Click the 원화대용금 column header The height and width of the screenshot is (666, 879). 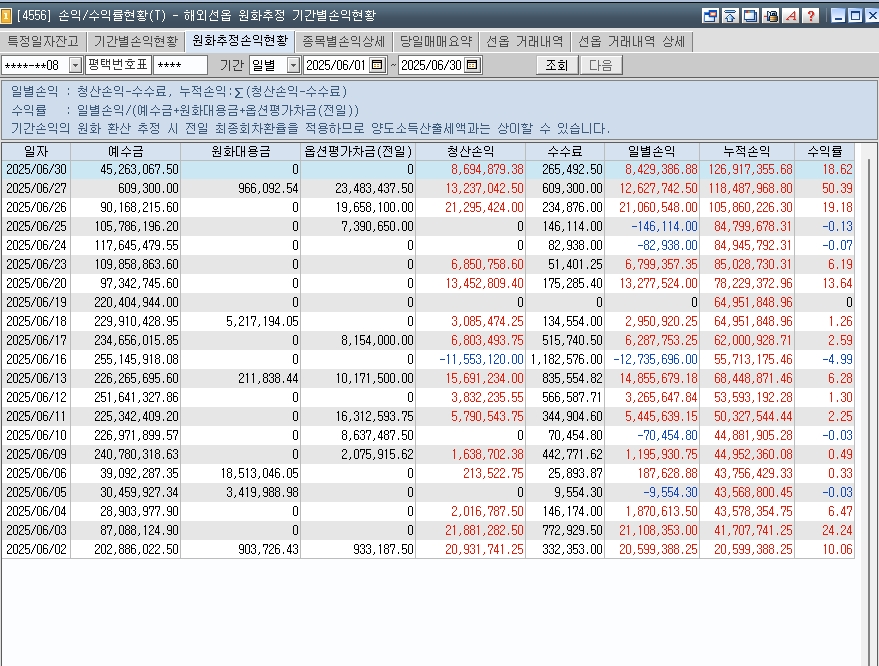click(x=240, y=151)
